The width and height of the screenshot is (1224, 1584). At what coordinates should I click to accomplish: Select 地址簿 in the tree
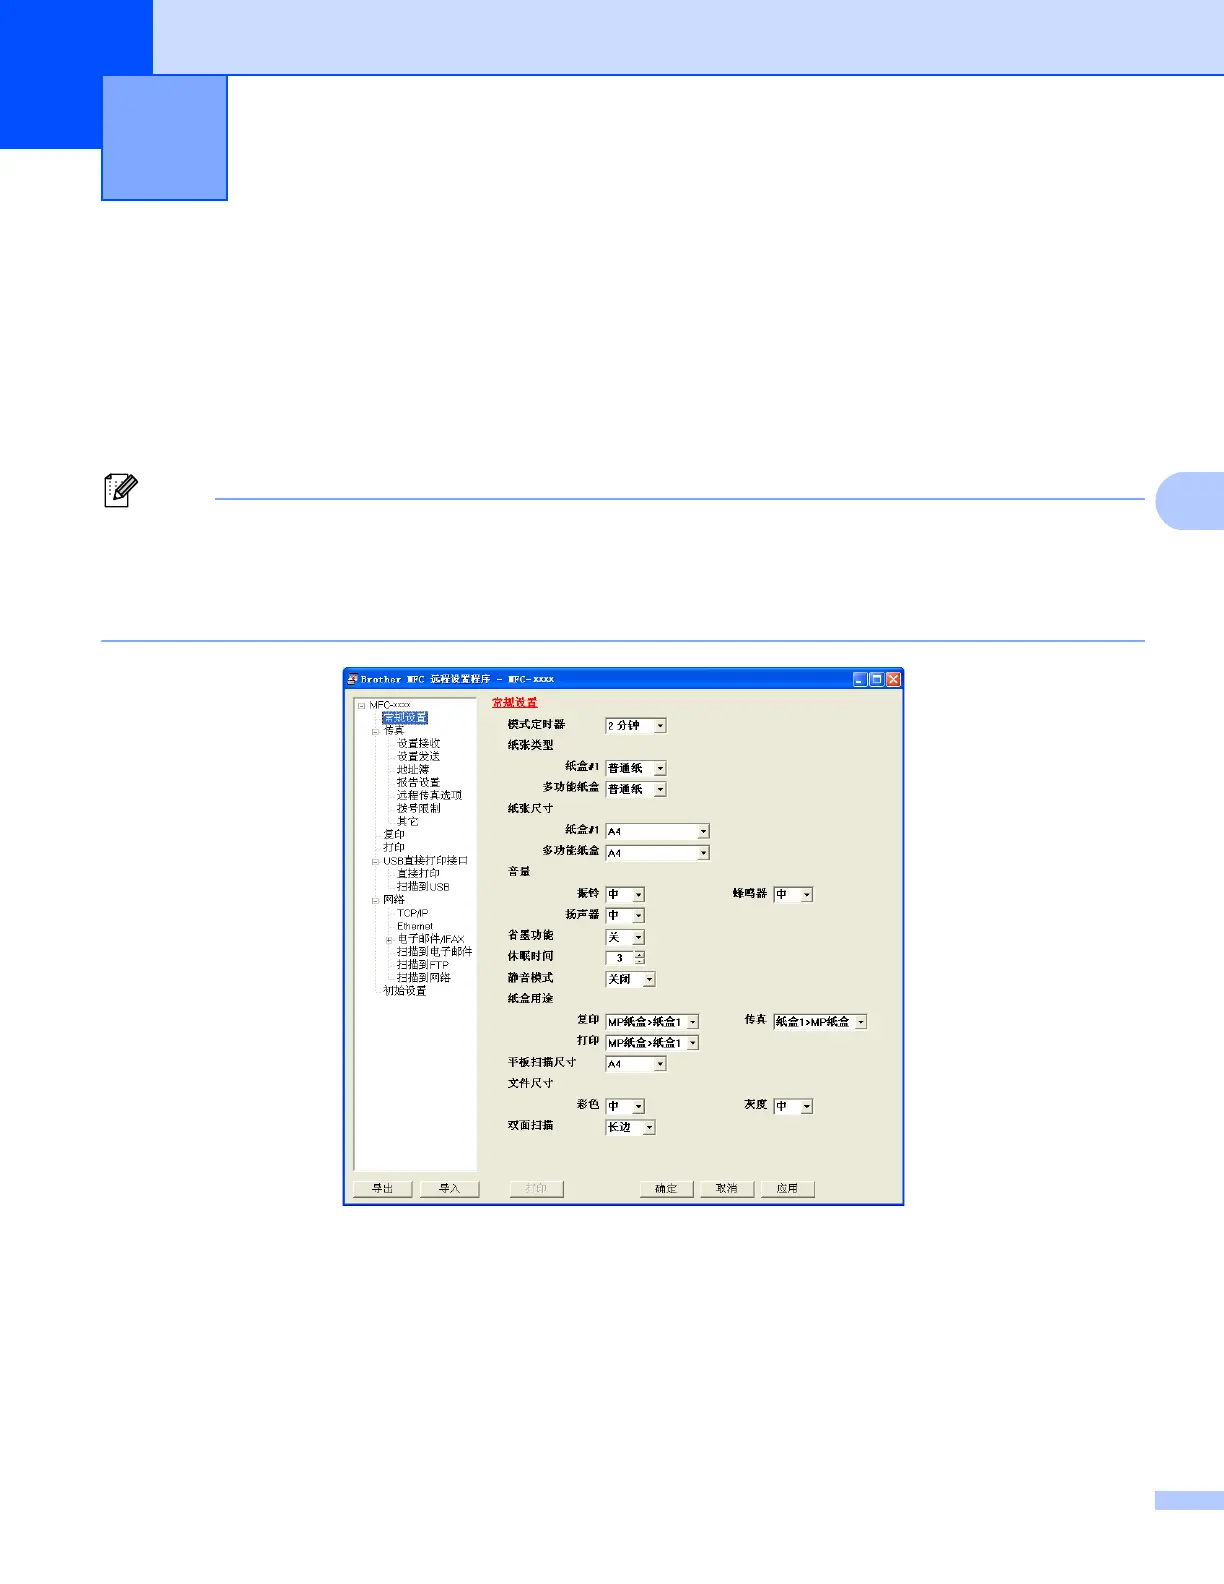pyautogui.click(x=412, y=770)
